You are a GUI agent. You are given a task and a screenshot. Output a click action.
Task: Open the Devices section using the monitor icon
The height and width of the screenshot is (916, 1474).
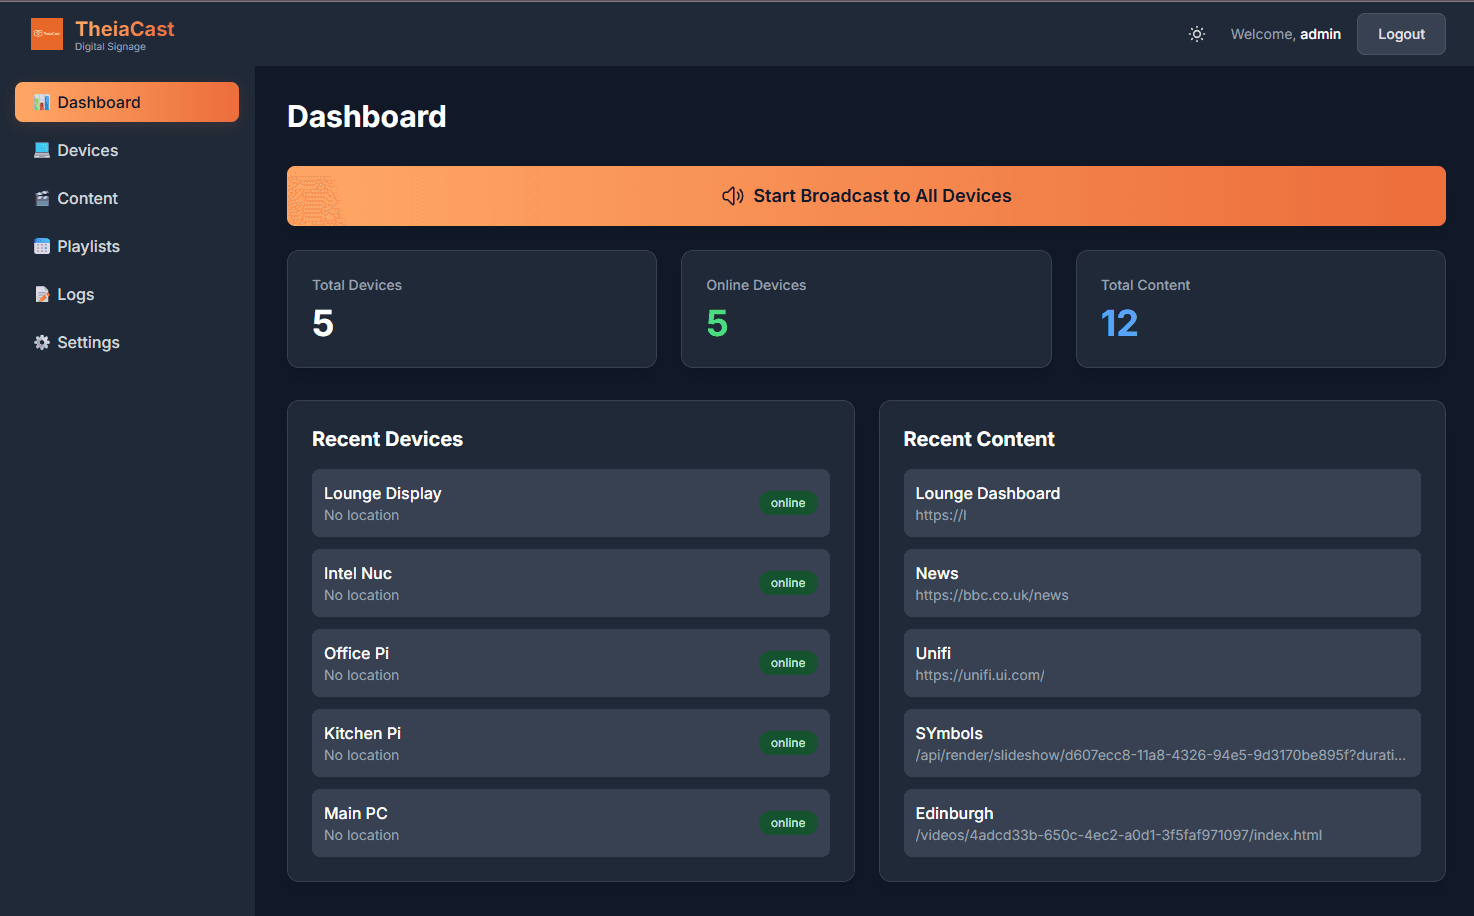pos(42,150)
